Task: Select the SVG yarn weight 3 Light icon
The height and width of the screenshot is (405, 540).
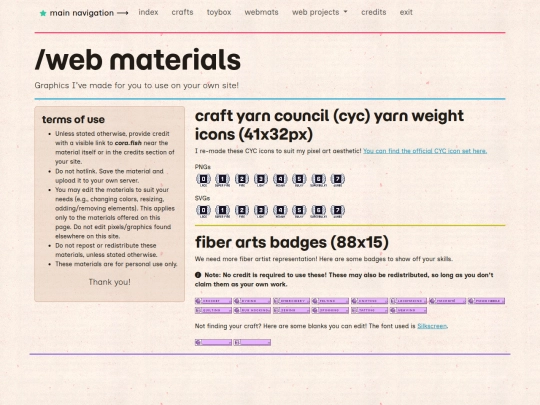Action: point(261,211)
